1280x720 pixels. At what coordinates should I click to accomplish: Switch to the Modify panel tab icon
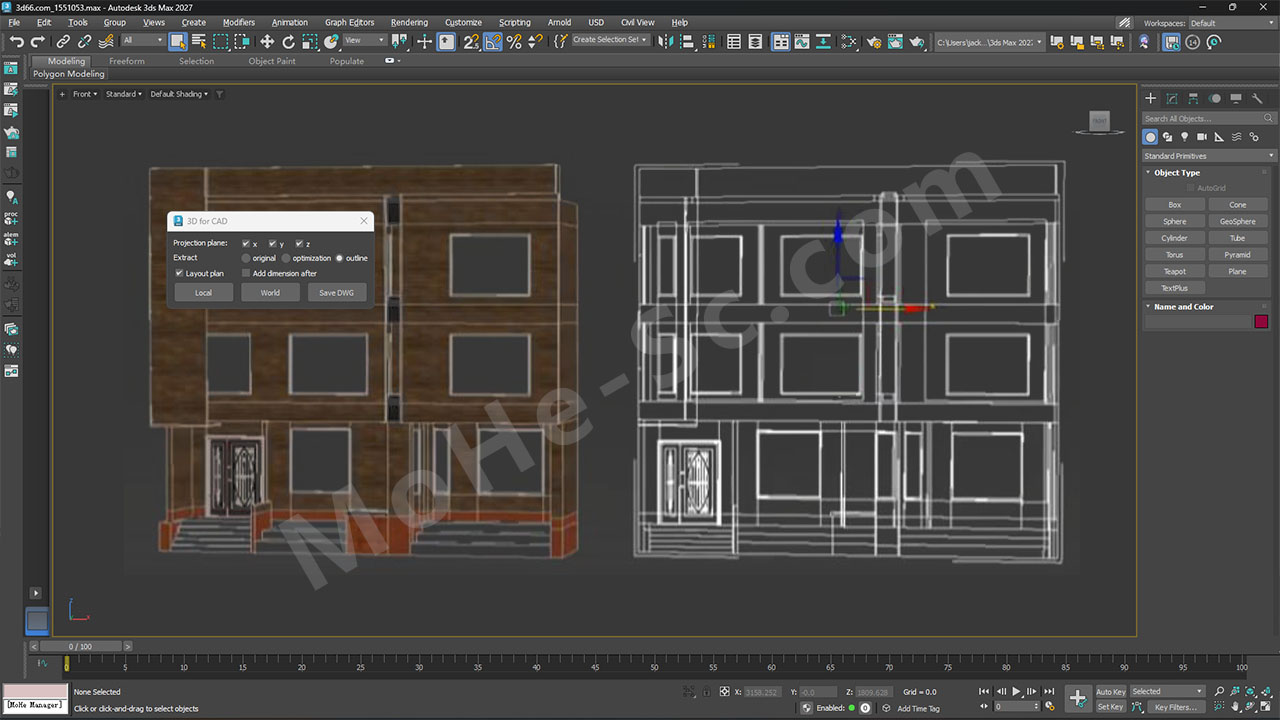pos(1172,98)
